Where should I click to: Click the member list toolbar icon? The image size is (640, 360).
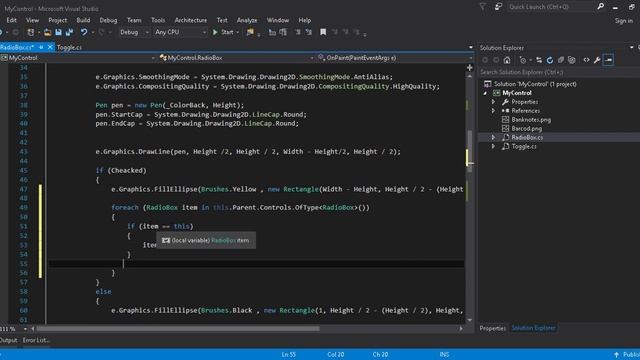point(272,32)
